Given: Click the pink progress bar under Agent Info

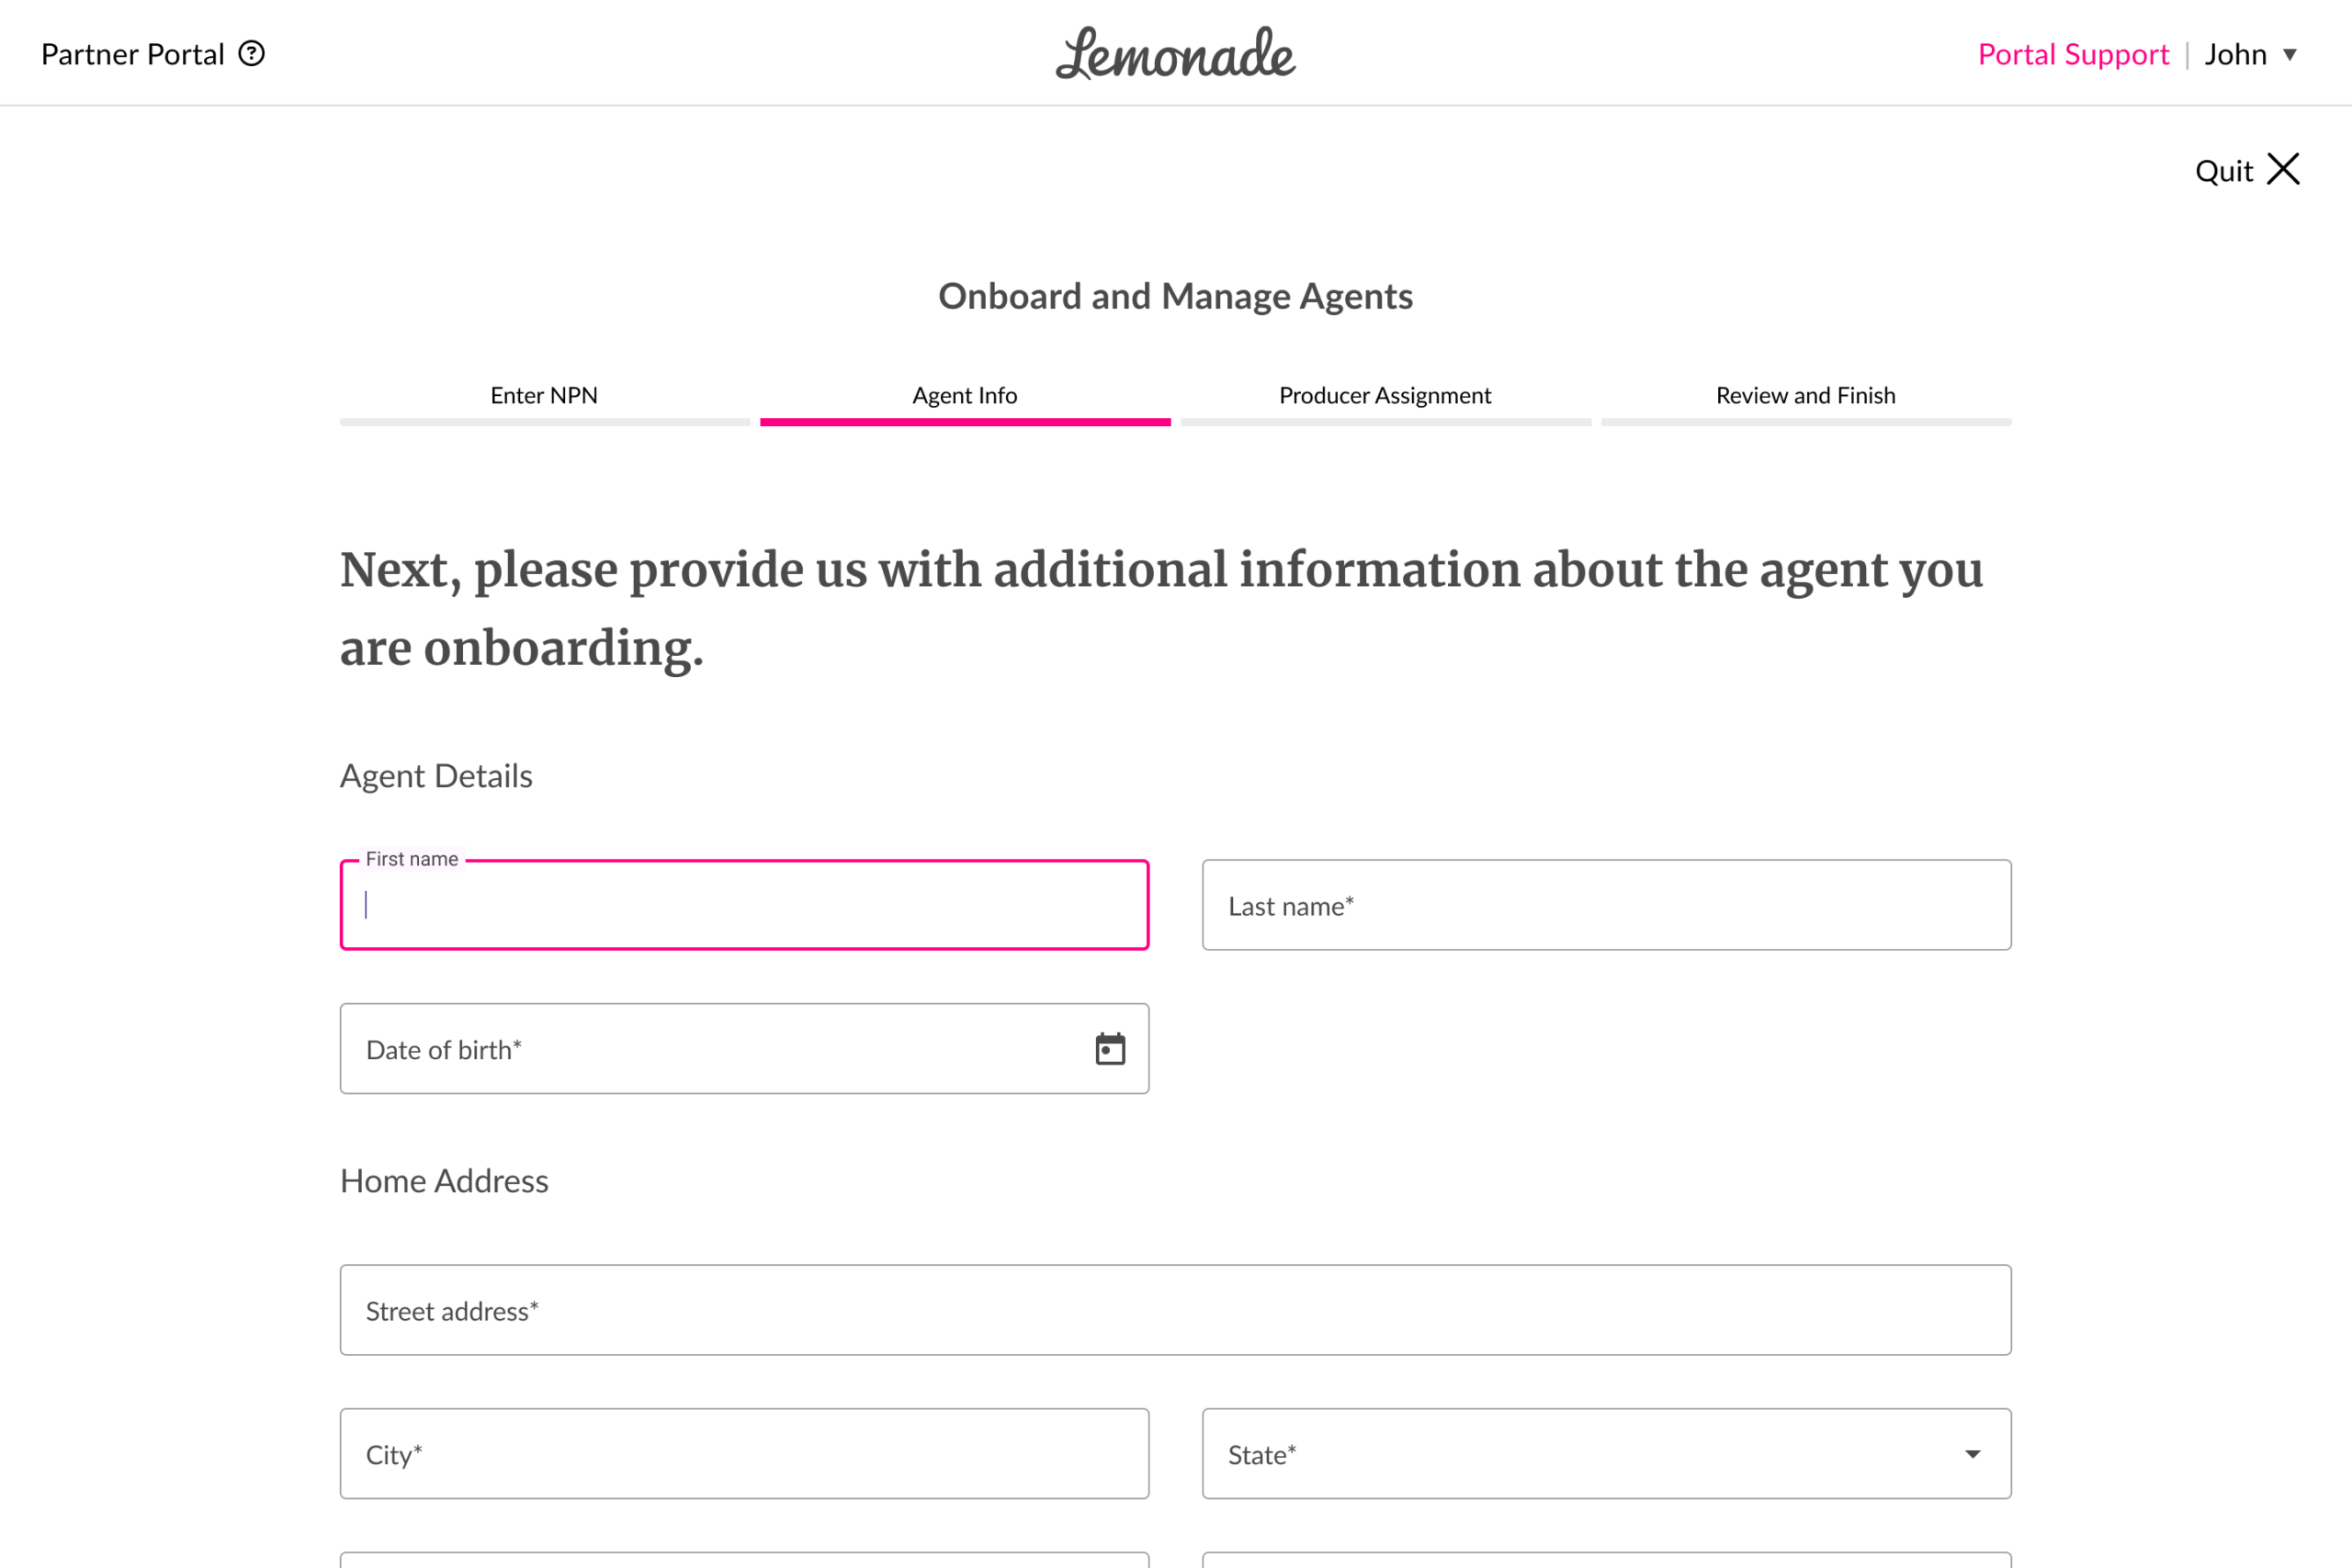Looking at the screenshot, I should (x=964, y=423).
